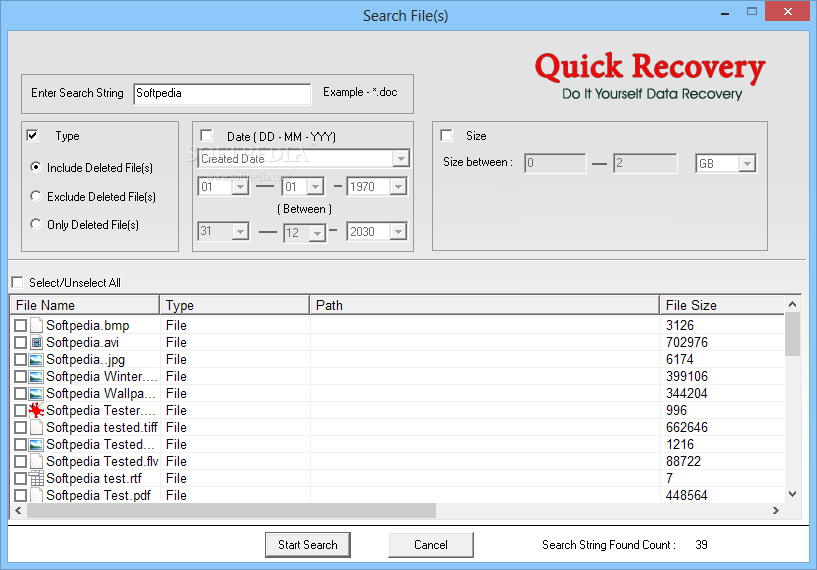Click the Softpedia.avi video file icon
This screenshot has width=817, height=570.
(x=36, y=342)
